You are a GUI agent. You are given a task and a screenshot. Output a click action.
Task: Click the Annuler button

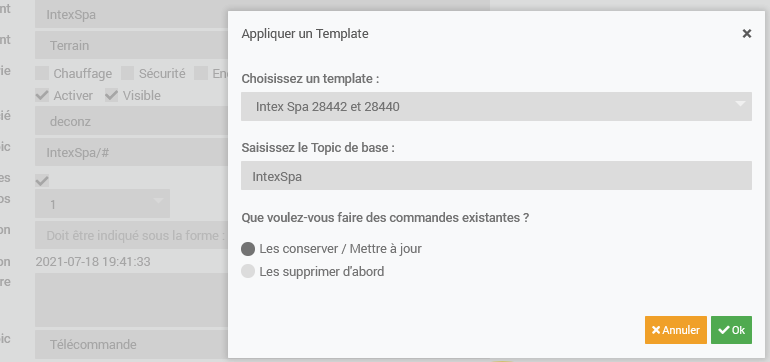tap(676, 330)
